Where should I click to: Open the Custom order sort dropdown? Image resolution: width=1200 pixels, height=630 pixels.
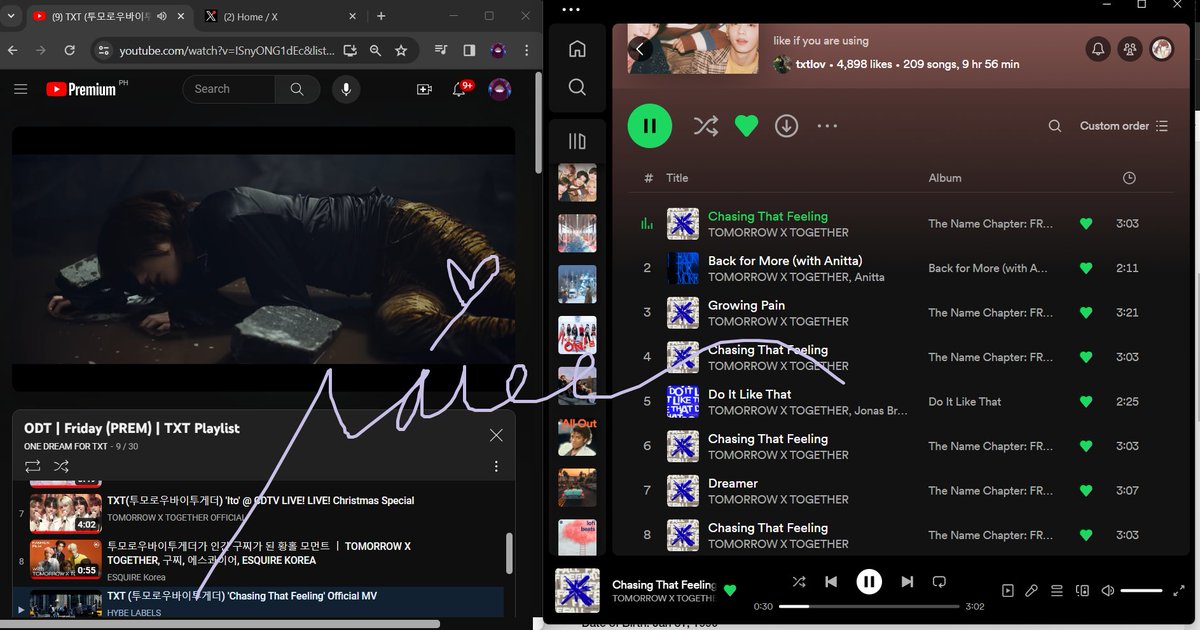click(1123, 126)
